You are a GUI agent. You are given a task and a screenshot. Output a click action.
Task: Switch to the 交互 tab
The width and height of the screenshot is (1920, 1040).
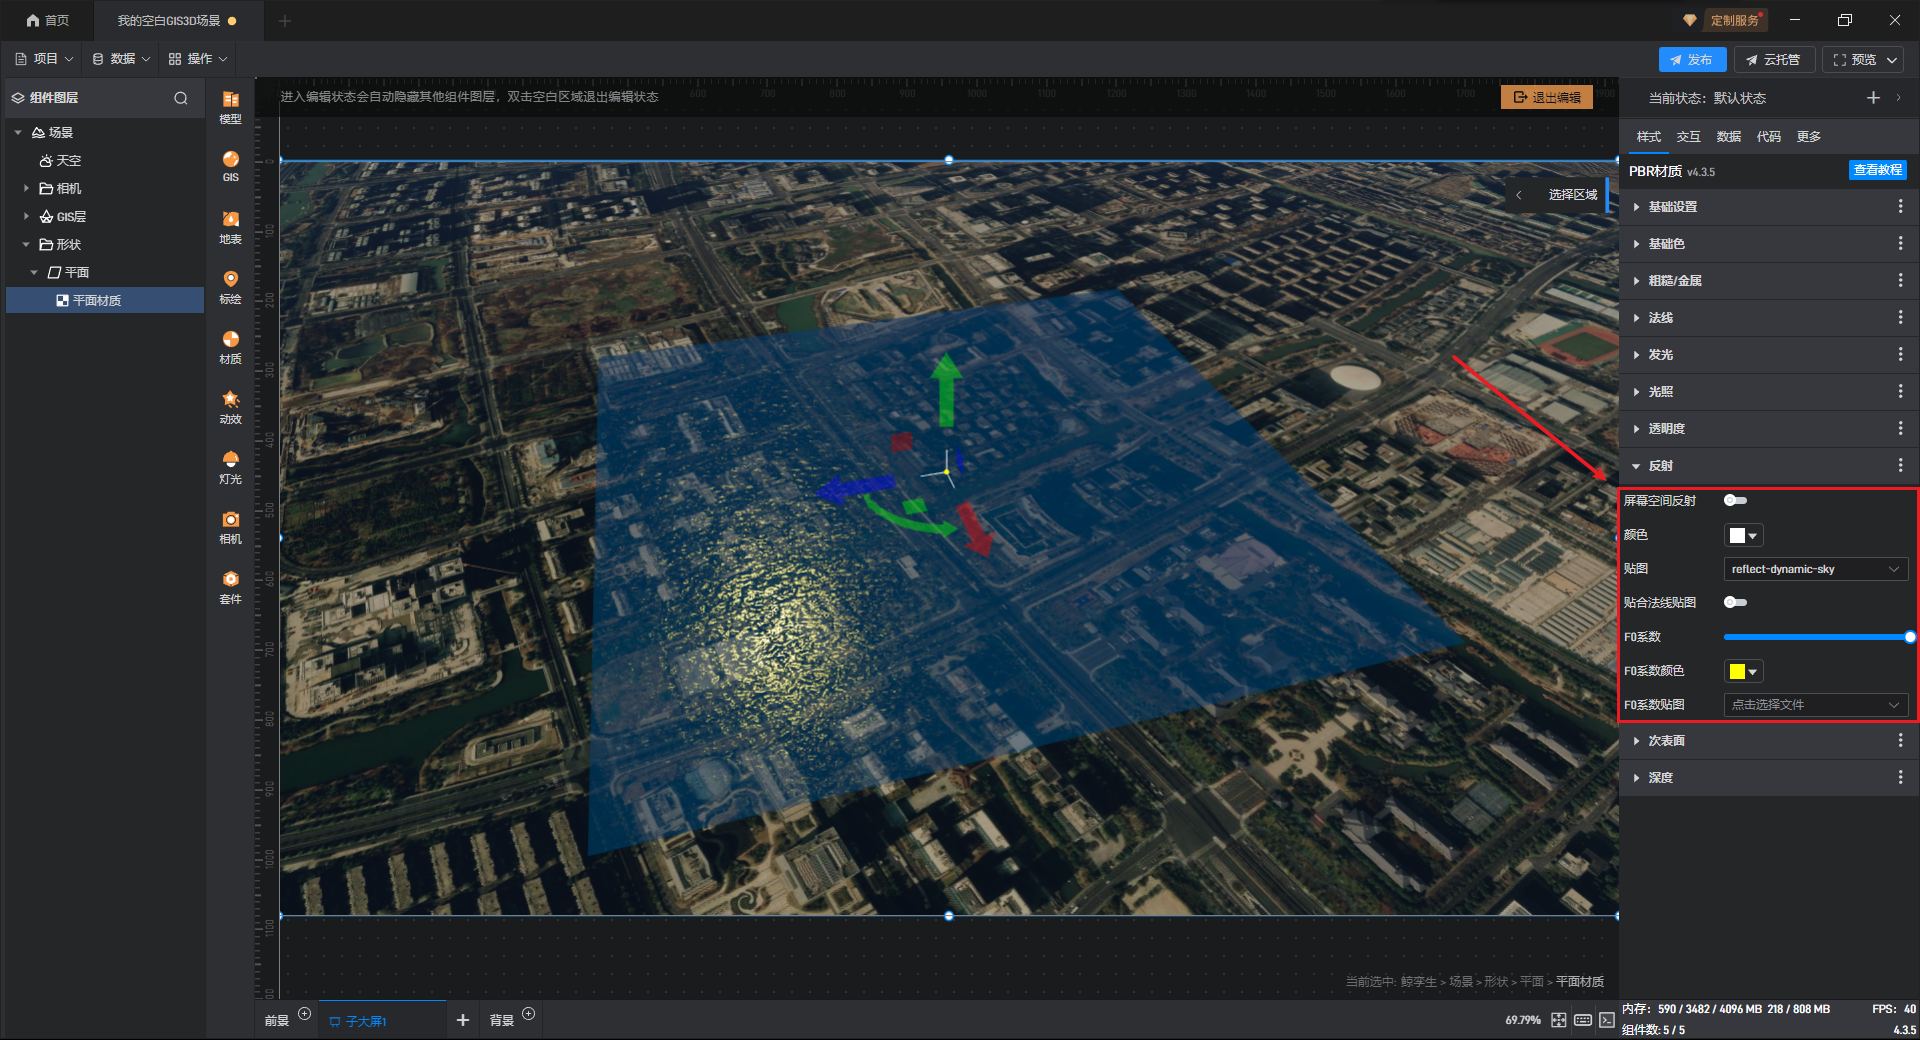tap(1688, 137)
